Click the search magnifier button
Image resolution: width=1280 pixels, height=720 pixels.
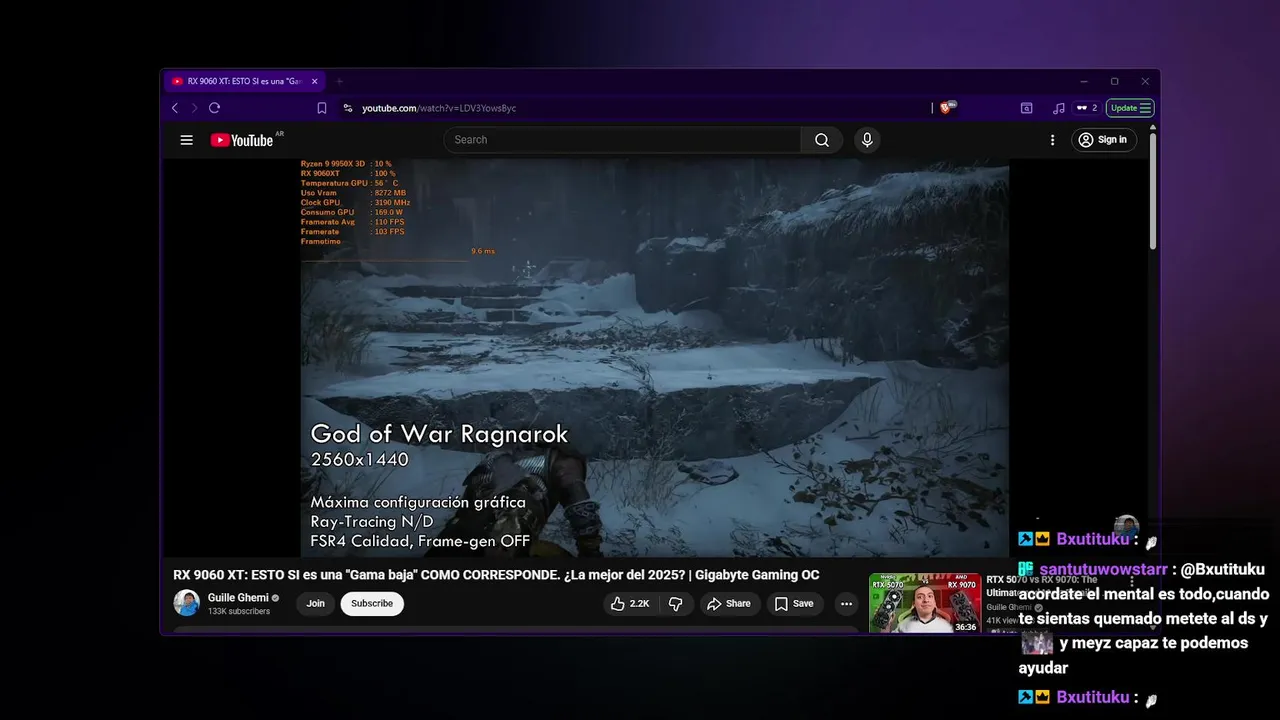(x=822, y=140)
